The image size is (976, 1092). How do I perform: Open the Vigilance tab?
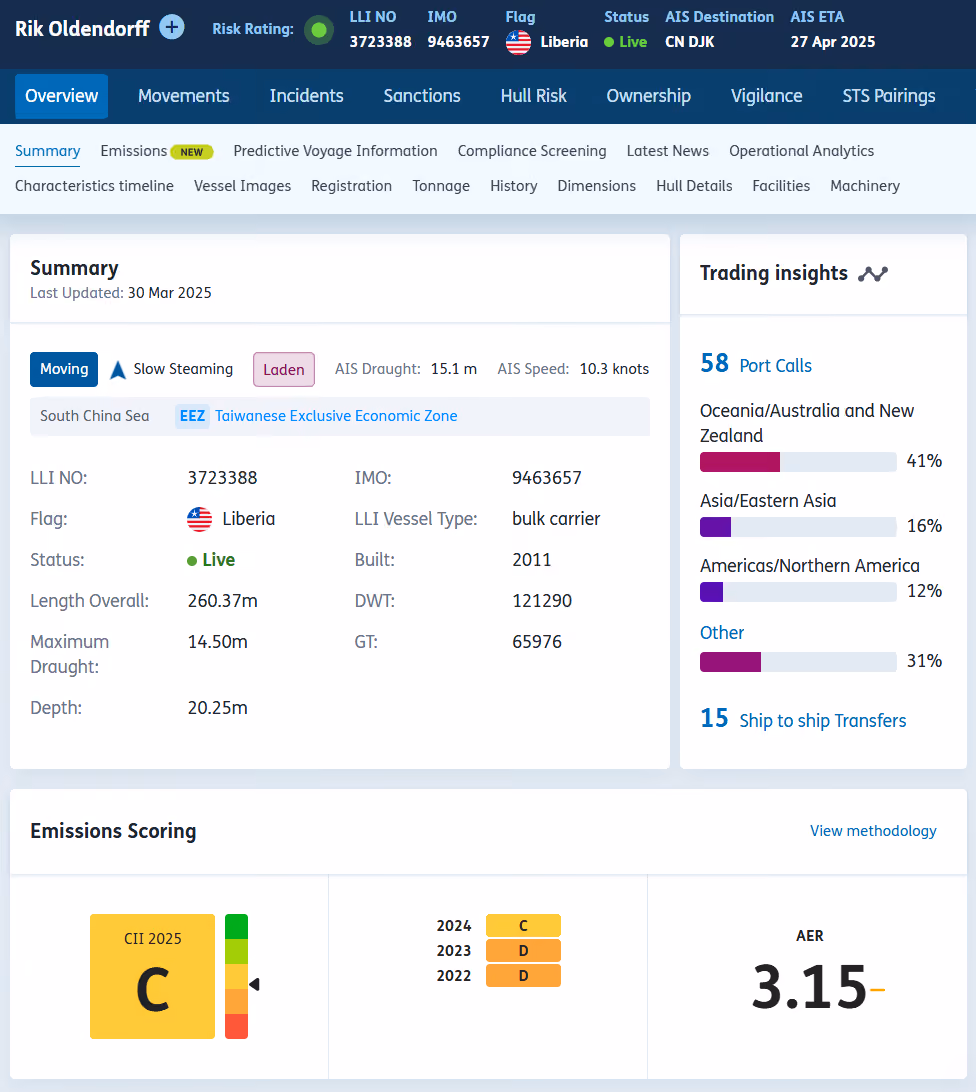pyautogui.click(x=766, y=96)
